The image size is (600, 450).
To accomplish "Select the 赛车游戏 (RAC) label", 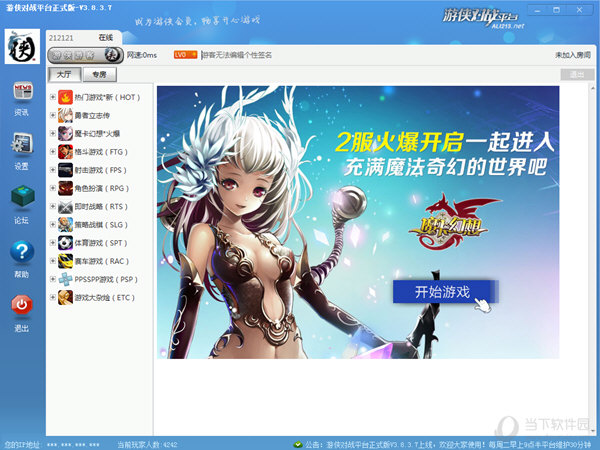I will point(102,261).
